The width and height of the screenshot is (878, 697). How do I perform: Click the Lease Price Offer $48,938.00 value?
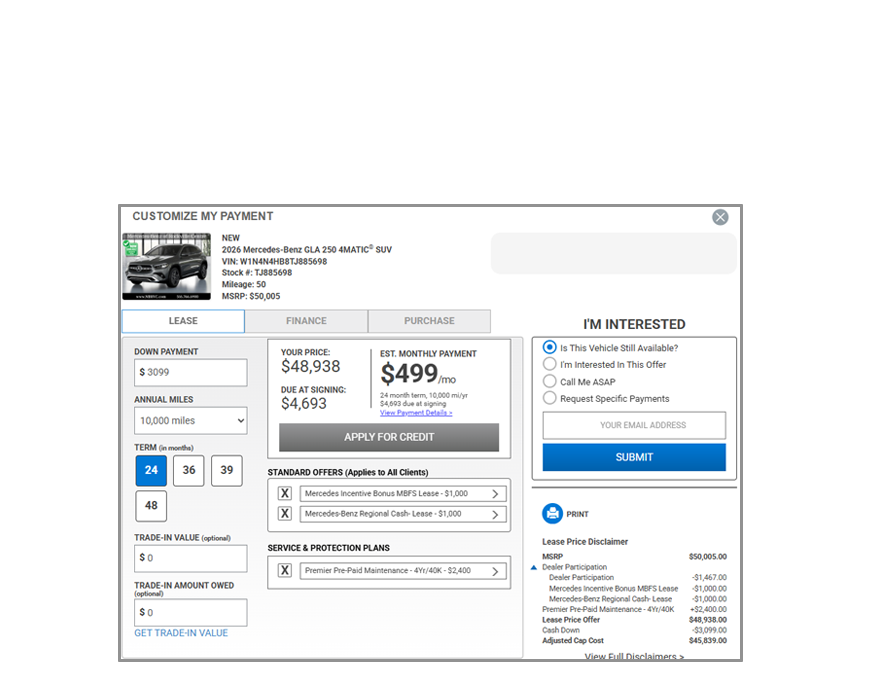click(x=708, y=620)
